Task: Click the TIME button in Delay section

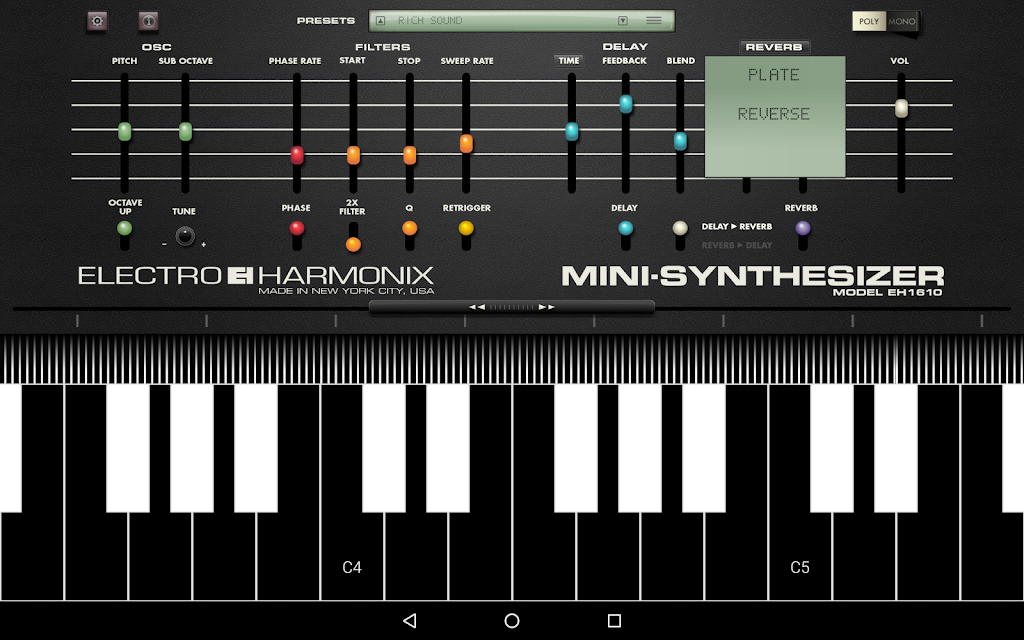Action: click(569, 61)
